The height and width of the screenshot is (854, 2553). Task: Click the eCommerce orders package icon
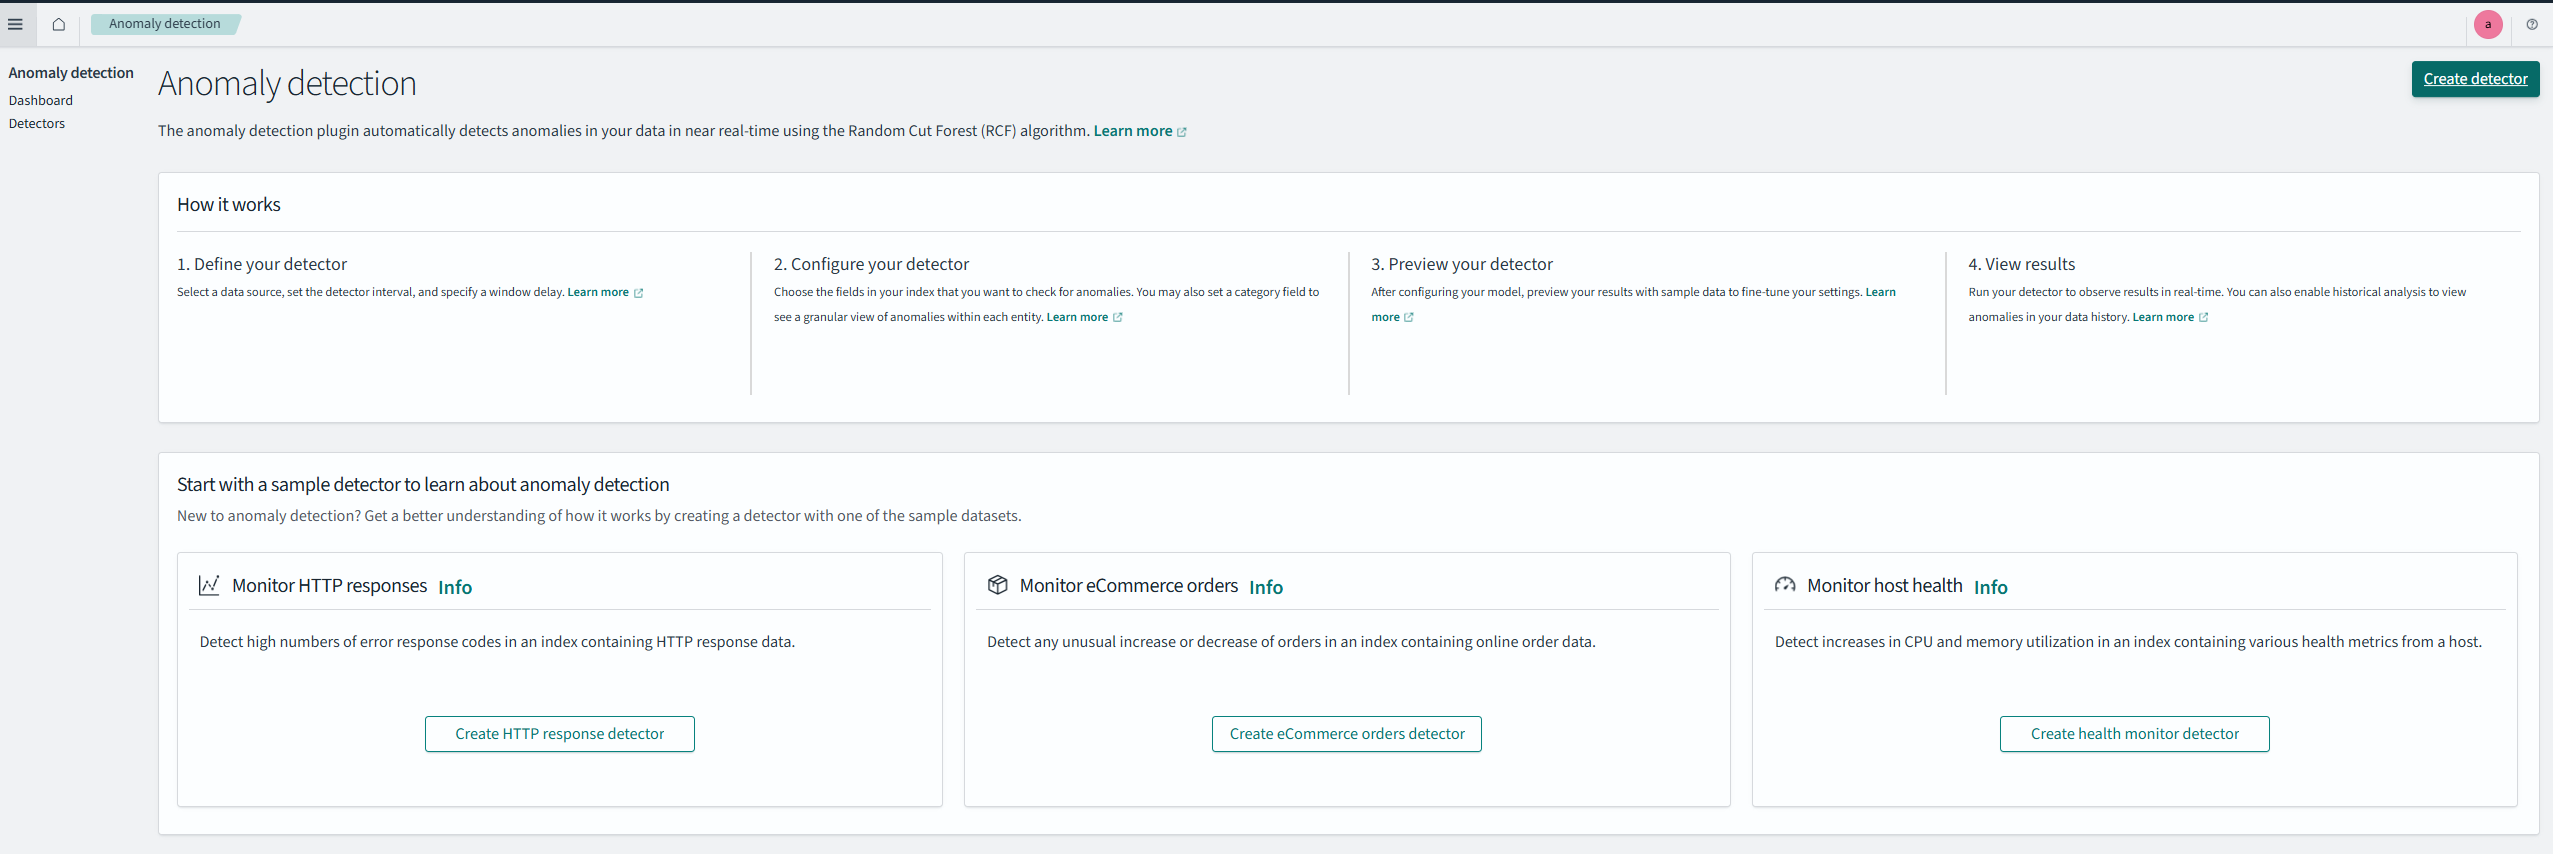[997, 585]
